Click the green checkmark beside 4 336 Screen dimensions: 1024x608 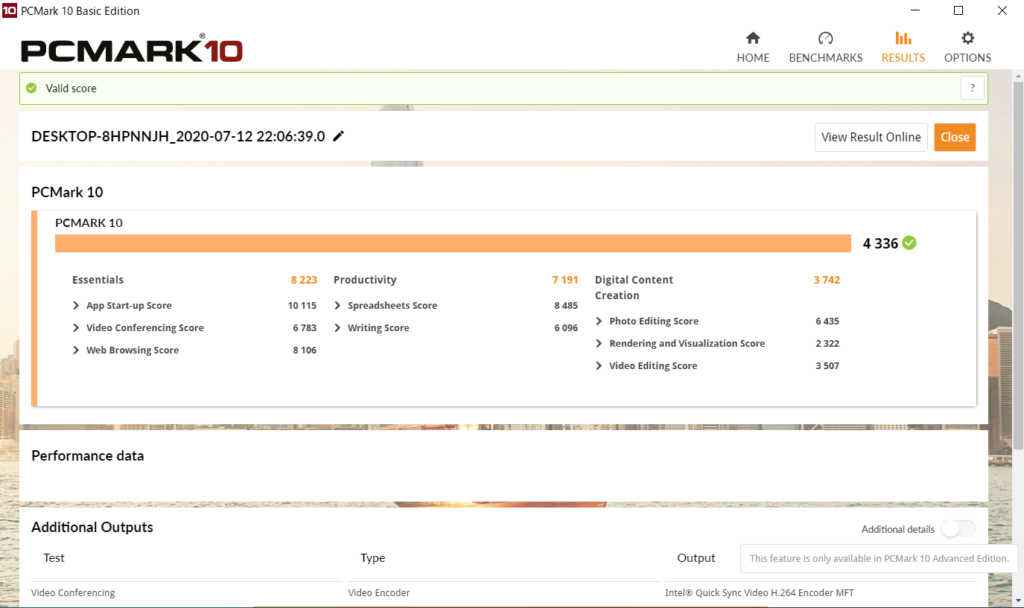tap(909, 243)
